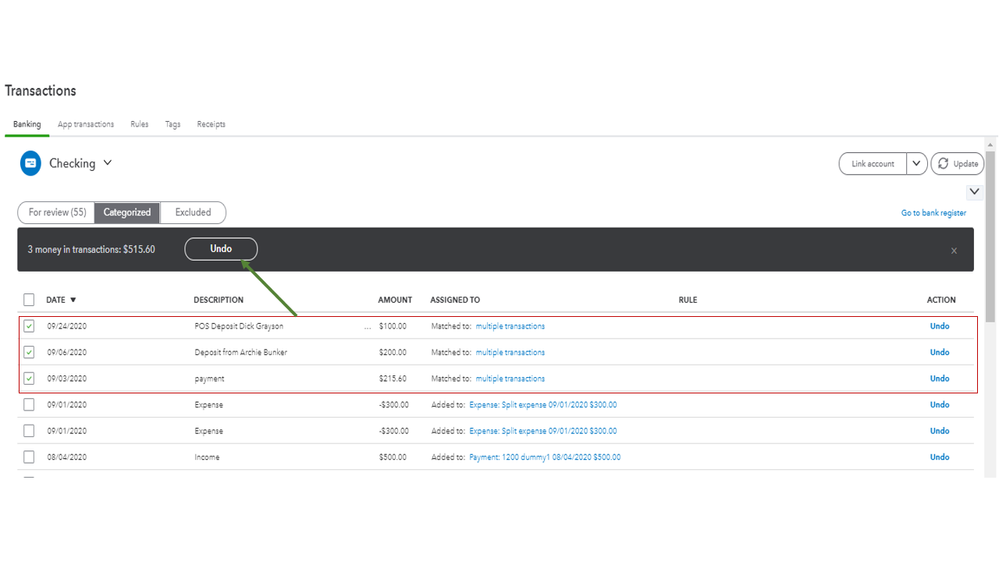Open Payment 1200 dummy1 link
The image size is (999, 562).
click(545, 457)
